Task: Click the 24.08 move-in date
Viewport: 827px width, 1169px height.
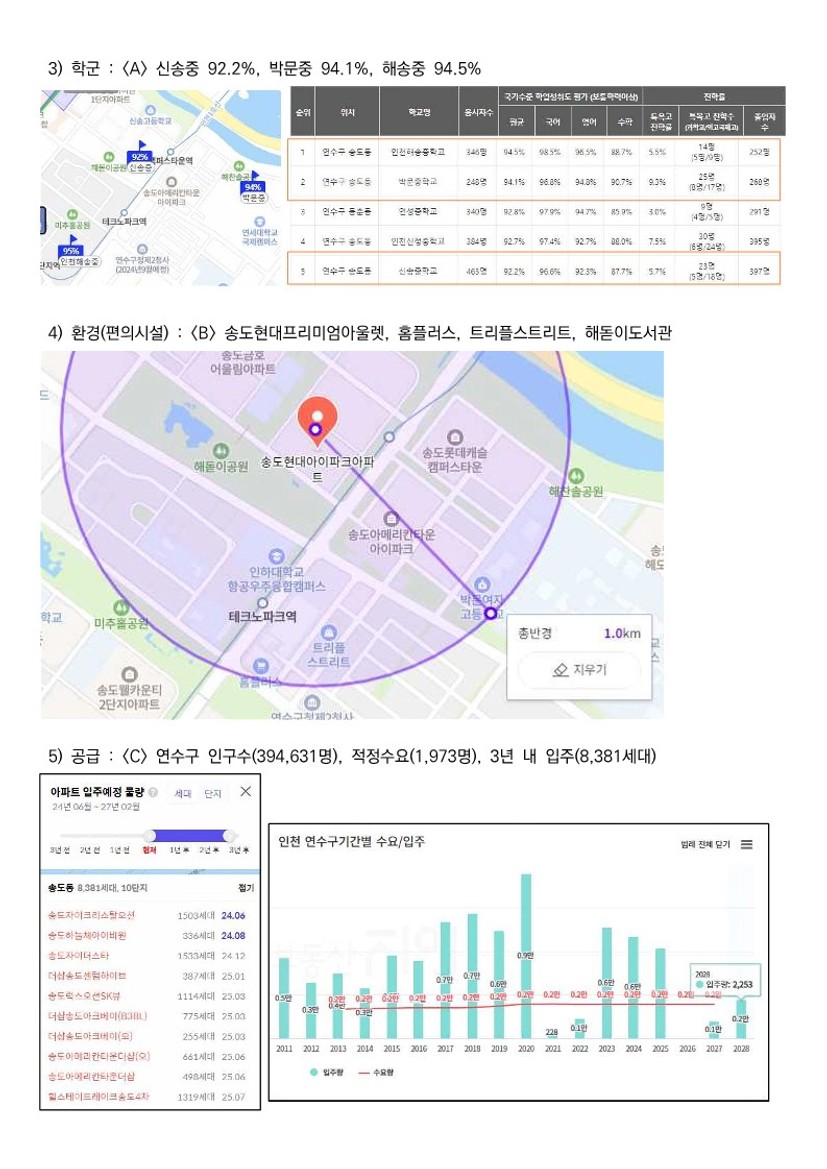Action: 233,936
